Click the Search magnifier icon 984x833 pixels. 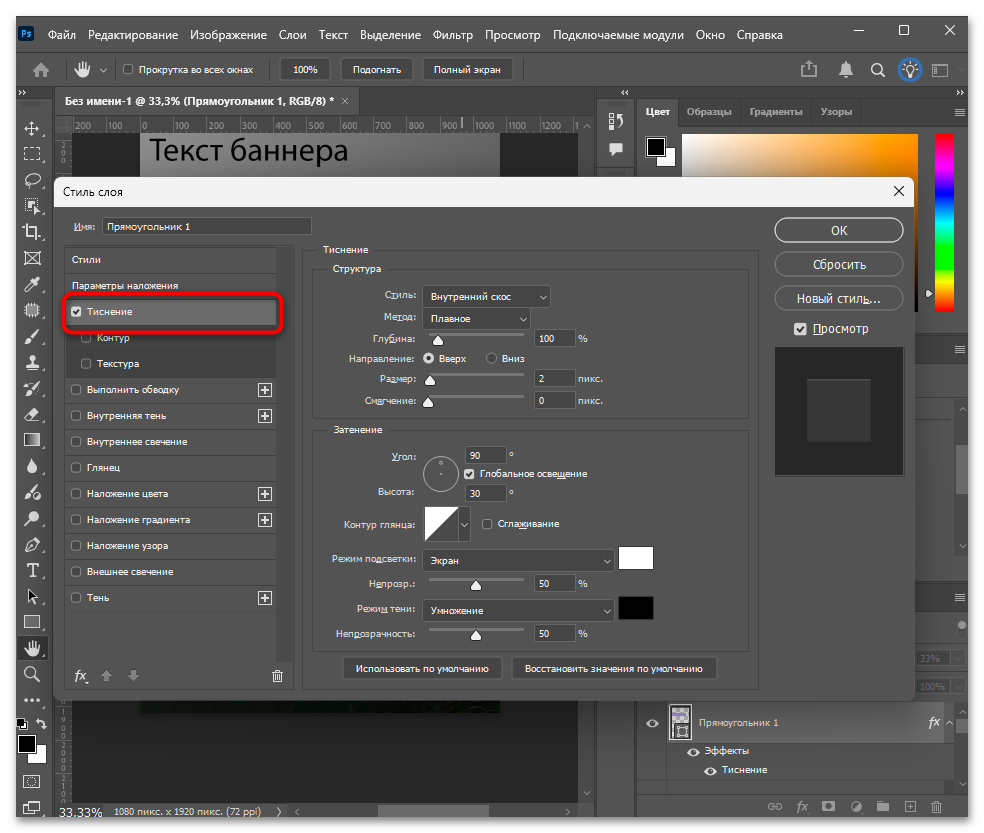click(x=878, y=70)
